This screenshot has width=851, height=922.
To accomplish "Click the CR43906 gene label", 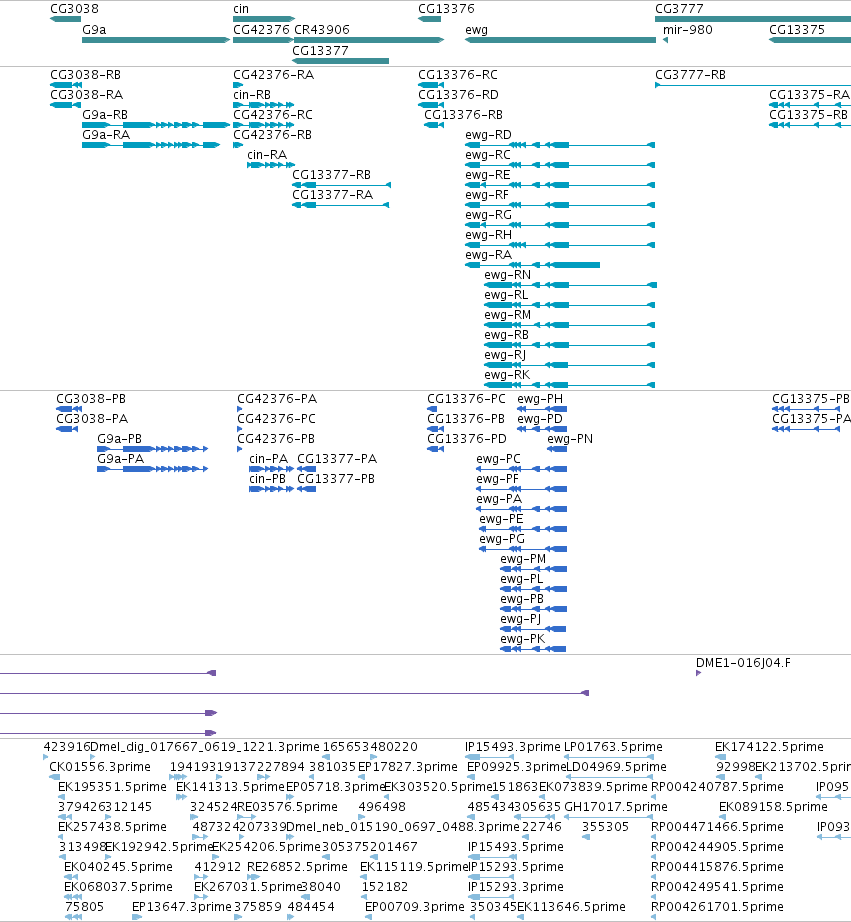I will point(322,30).
